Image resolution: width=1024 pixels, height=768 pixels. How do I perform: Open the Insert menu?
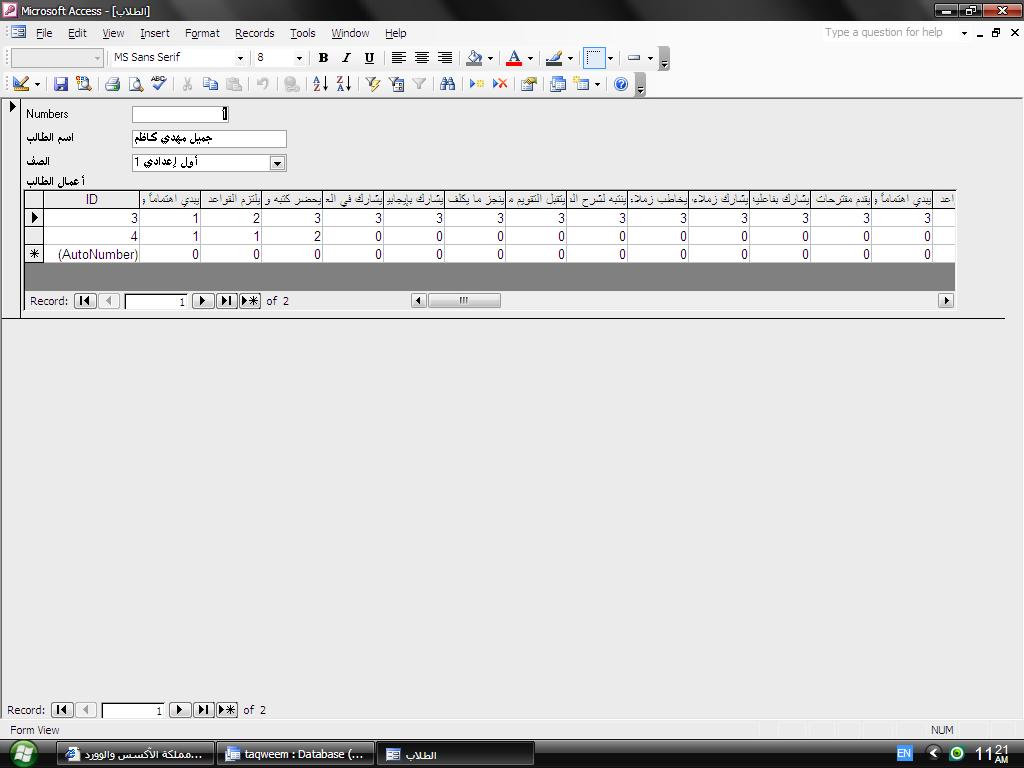155,33
